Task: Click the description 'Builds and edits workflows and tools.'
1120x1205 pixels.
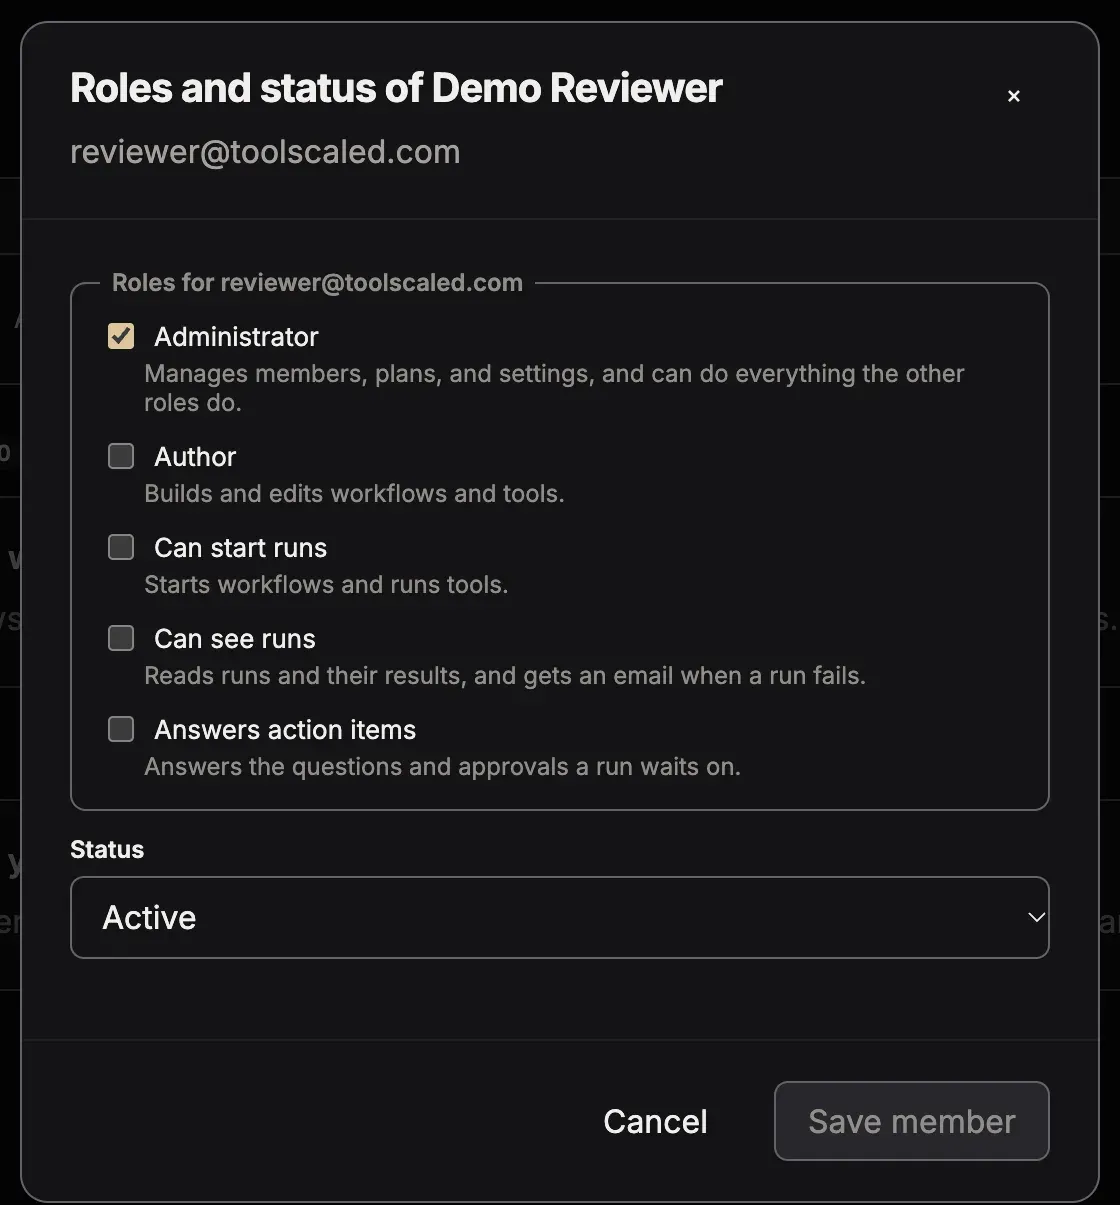Action: (354, 494)
